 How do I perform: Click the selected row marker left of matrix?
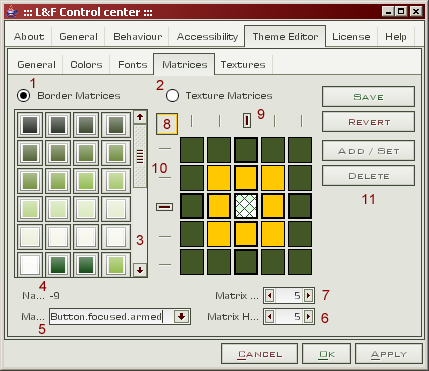pos(164,207)
